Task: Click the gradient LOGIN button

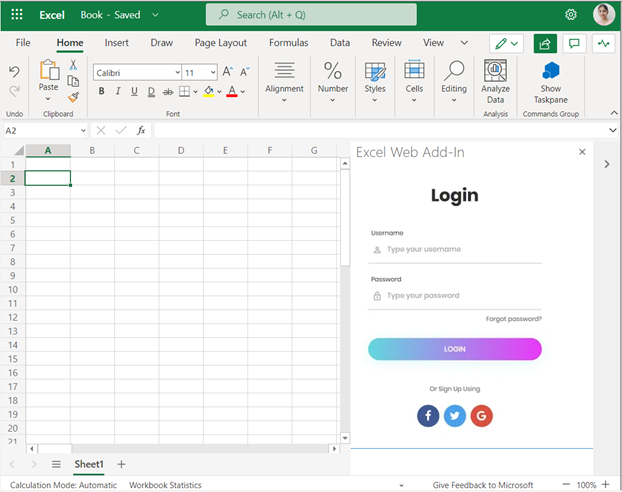Action: coord(455,349)
